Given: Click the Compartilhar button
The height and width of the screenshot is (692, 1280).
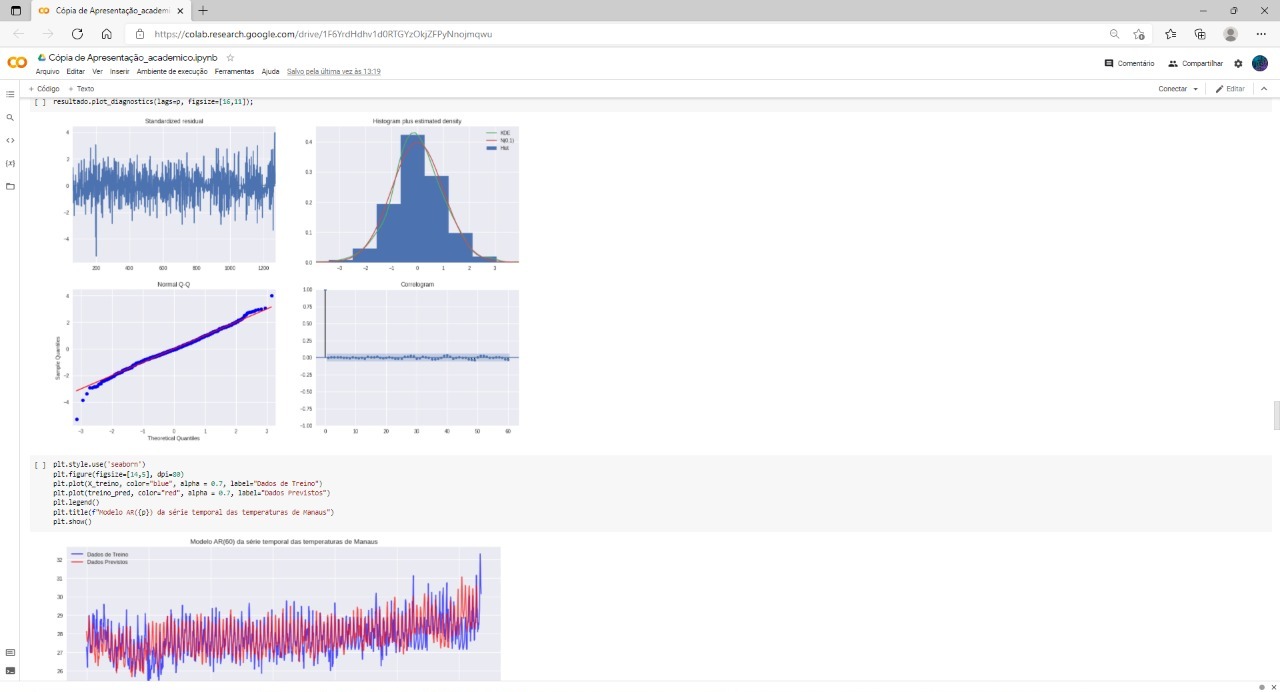Looking at the screenshot, I should click(x=1195, y=63).
